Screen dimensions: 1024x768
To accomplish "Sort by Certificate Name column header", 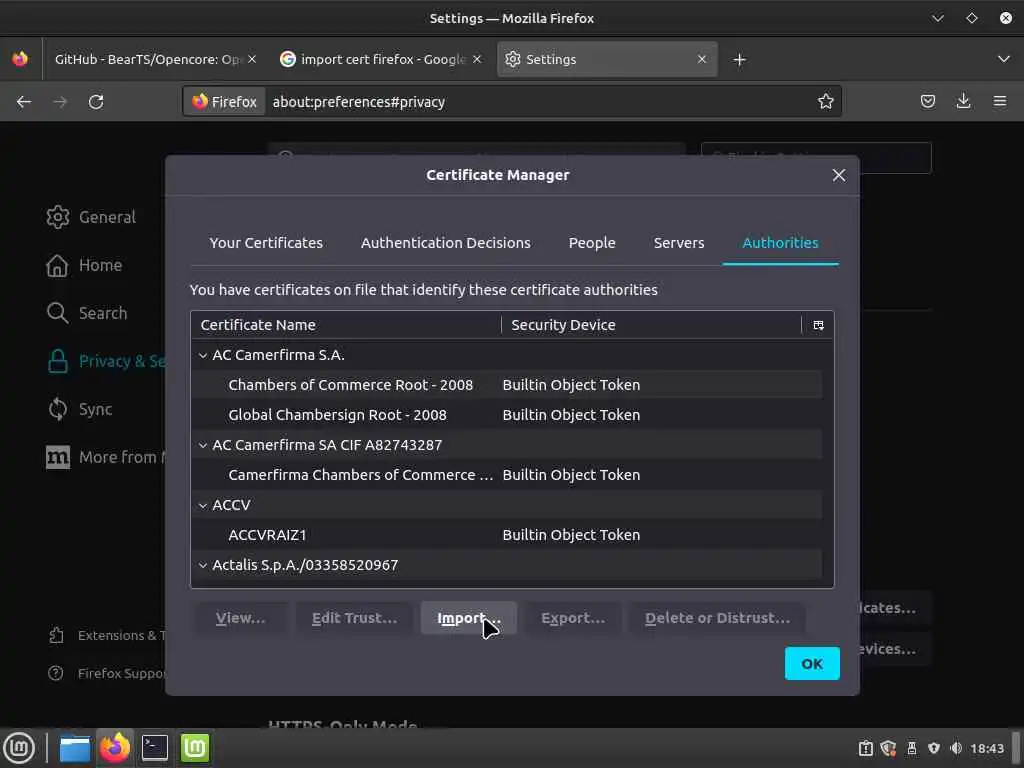I will [x=346, y=325].
